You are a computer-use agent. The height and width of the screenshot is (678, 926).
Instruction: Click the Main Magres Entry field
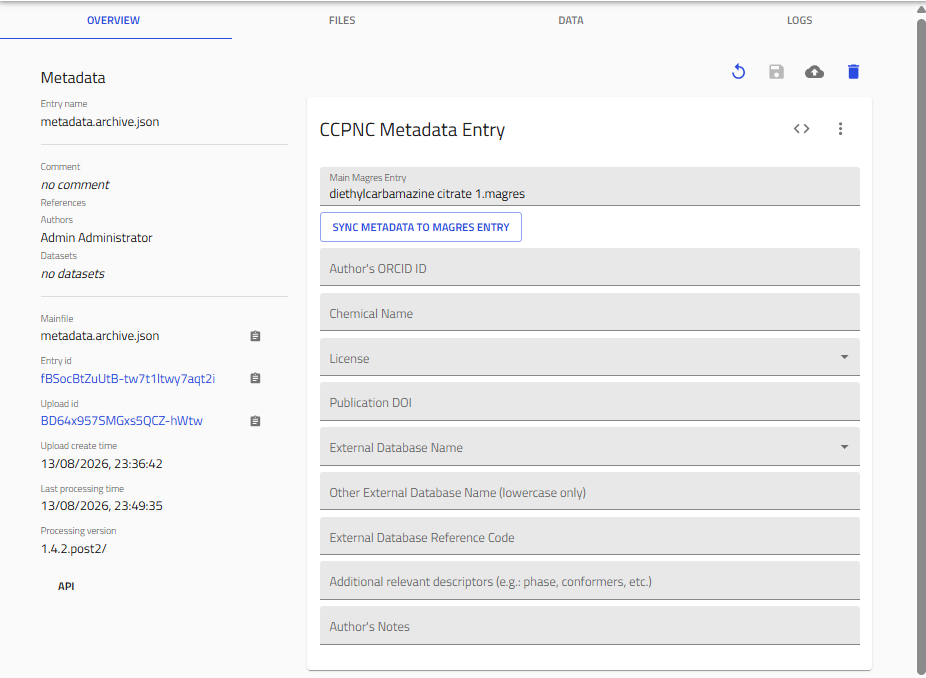click(x=589, y=187)
